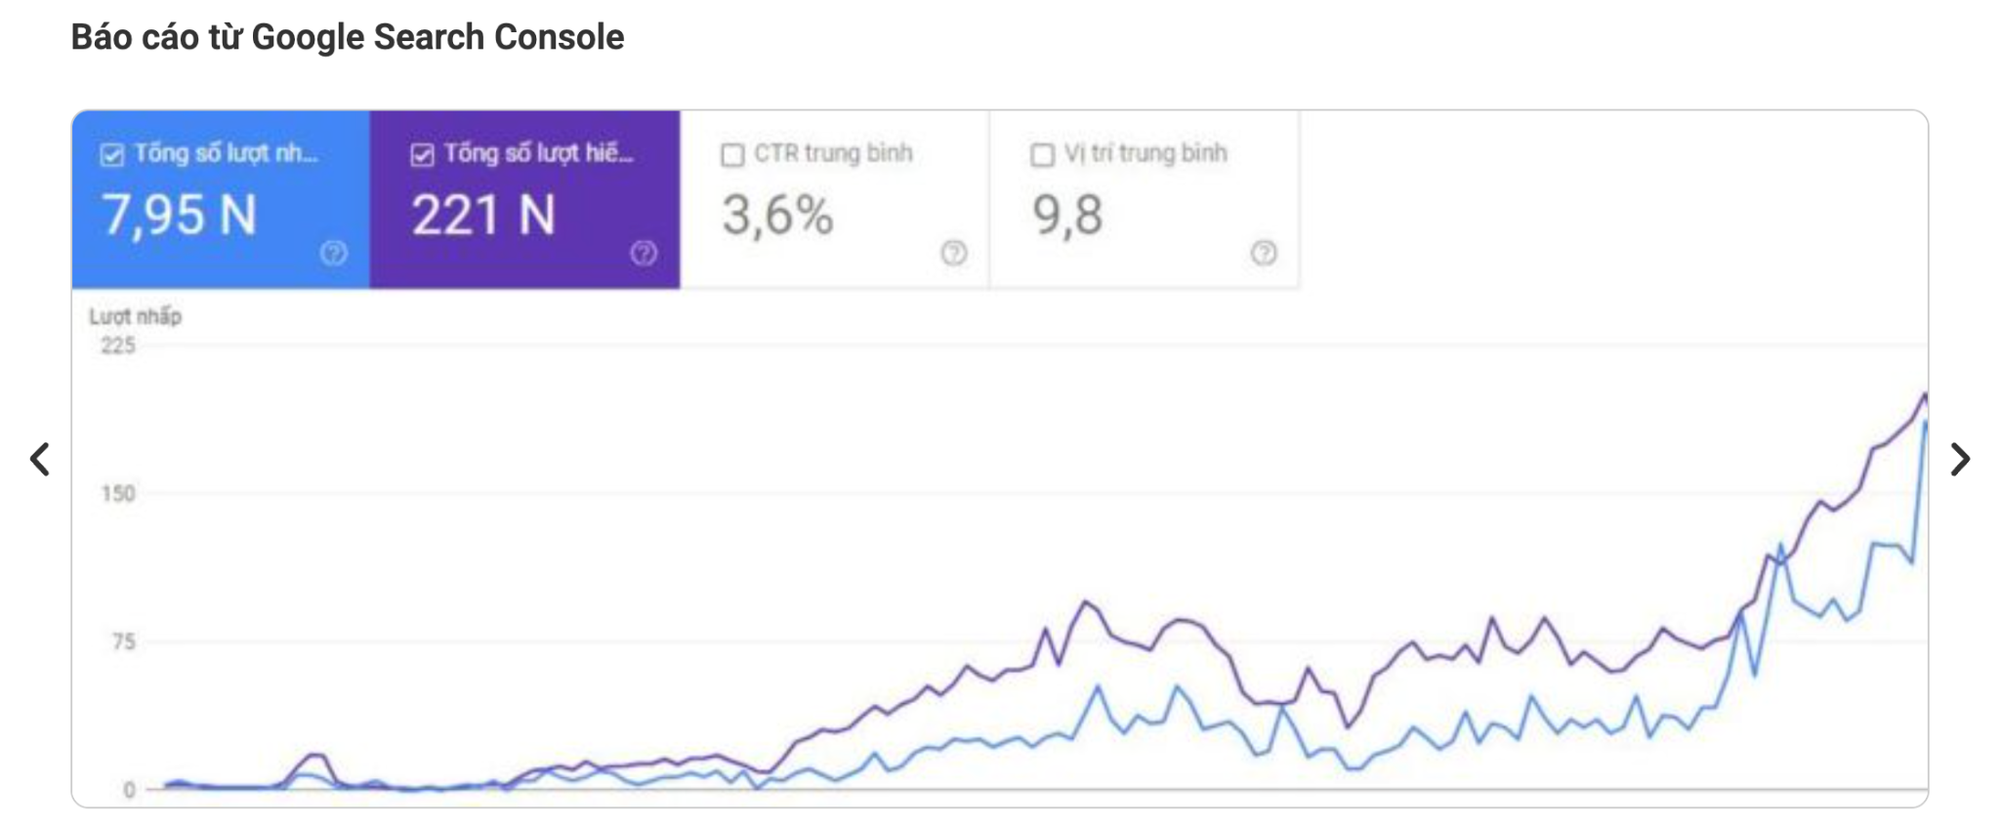Click the 150 y-axis label
2000x827 pixels.
coord(118,493)
